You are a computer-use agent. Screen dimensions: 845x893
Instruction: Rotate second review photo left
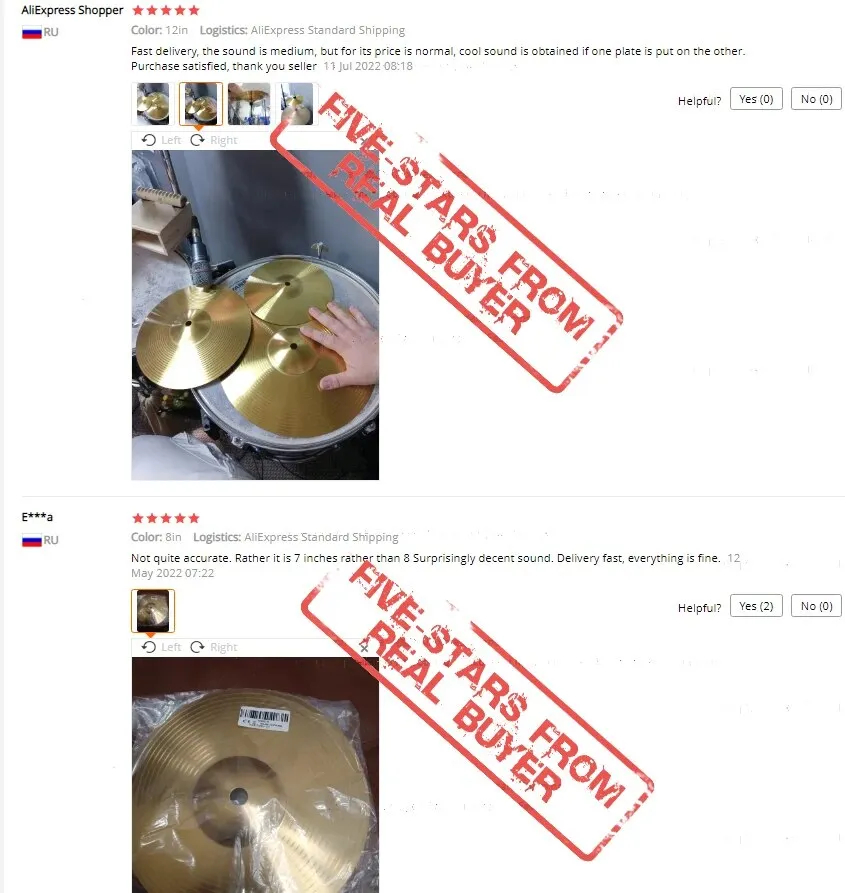[161, 647]
